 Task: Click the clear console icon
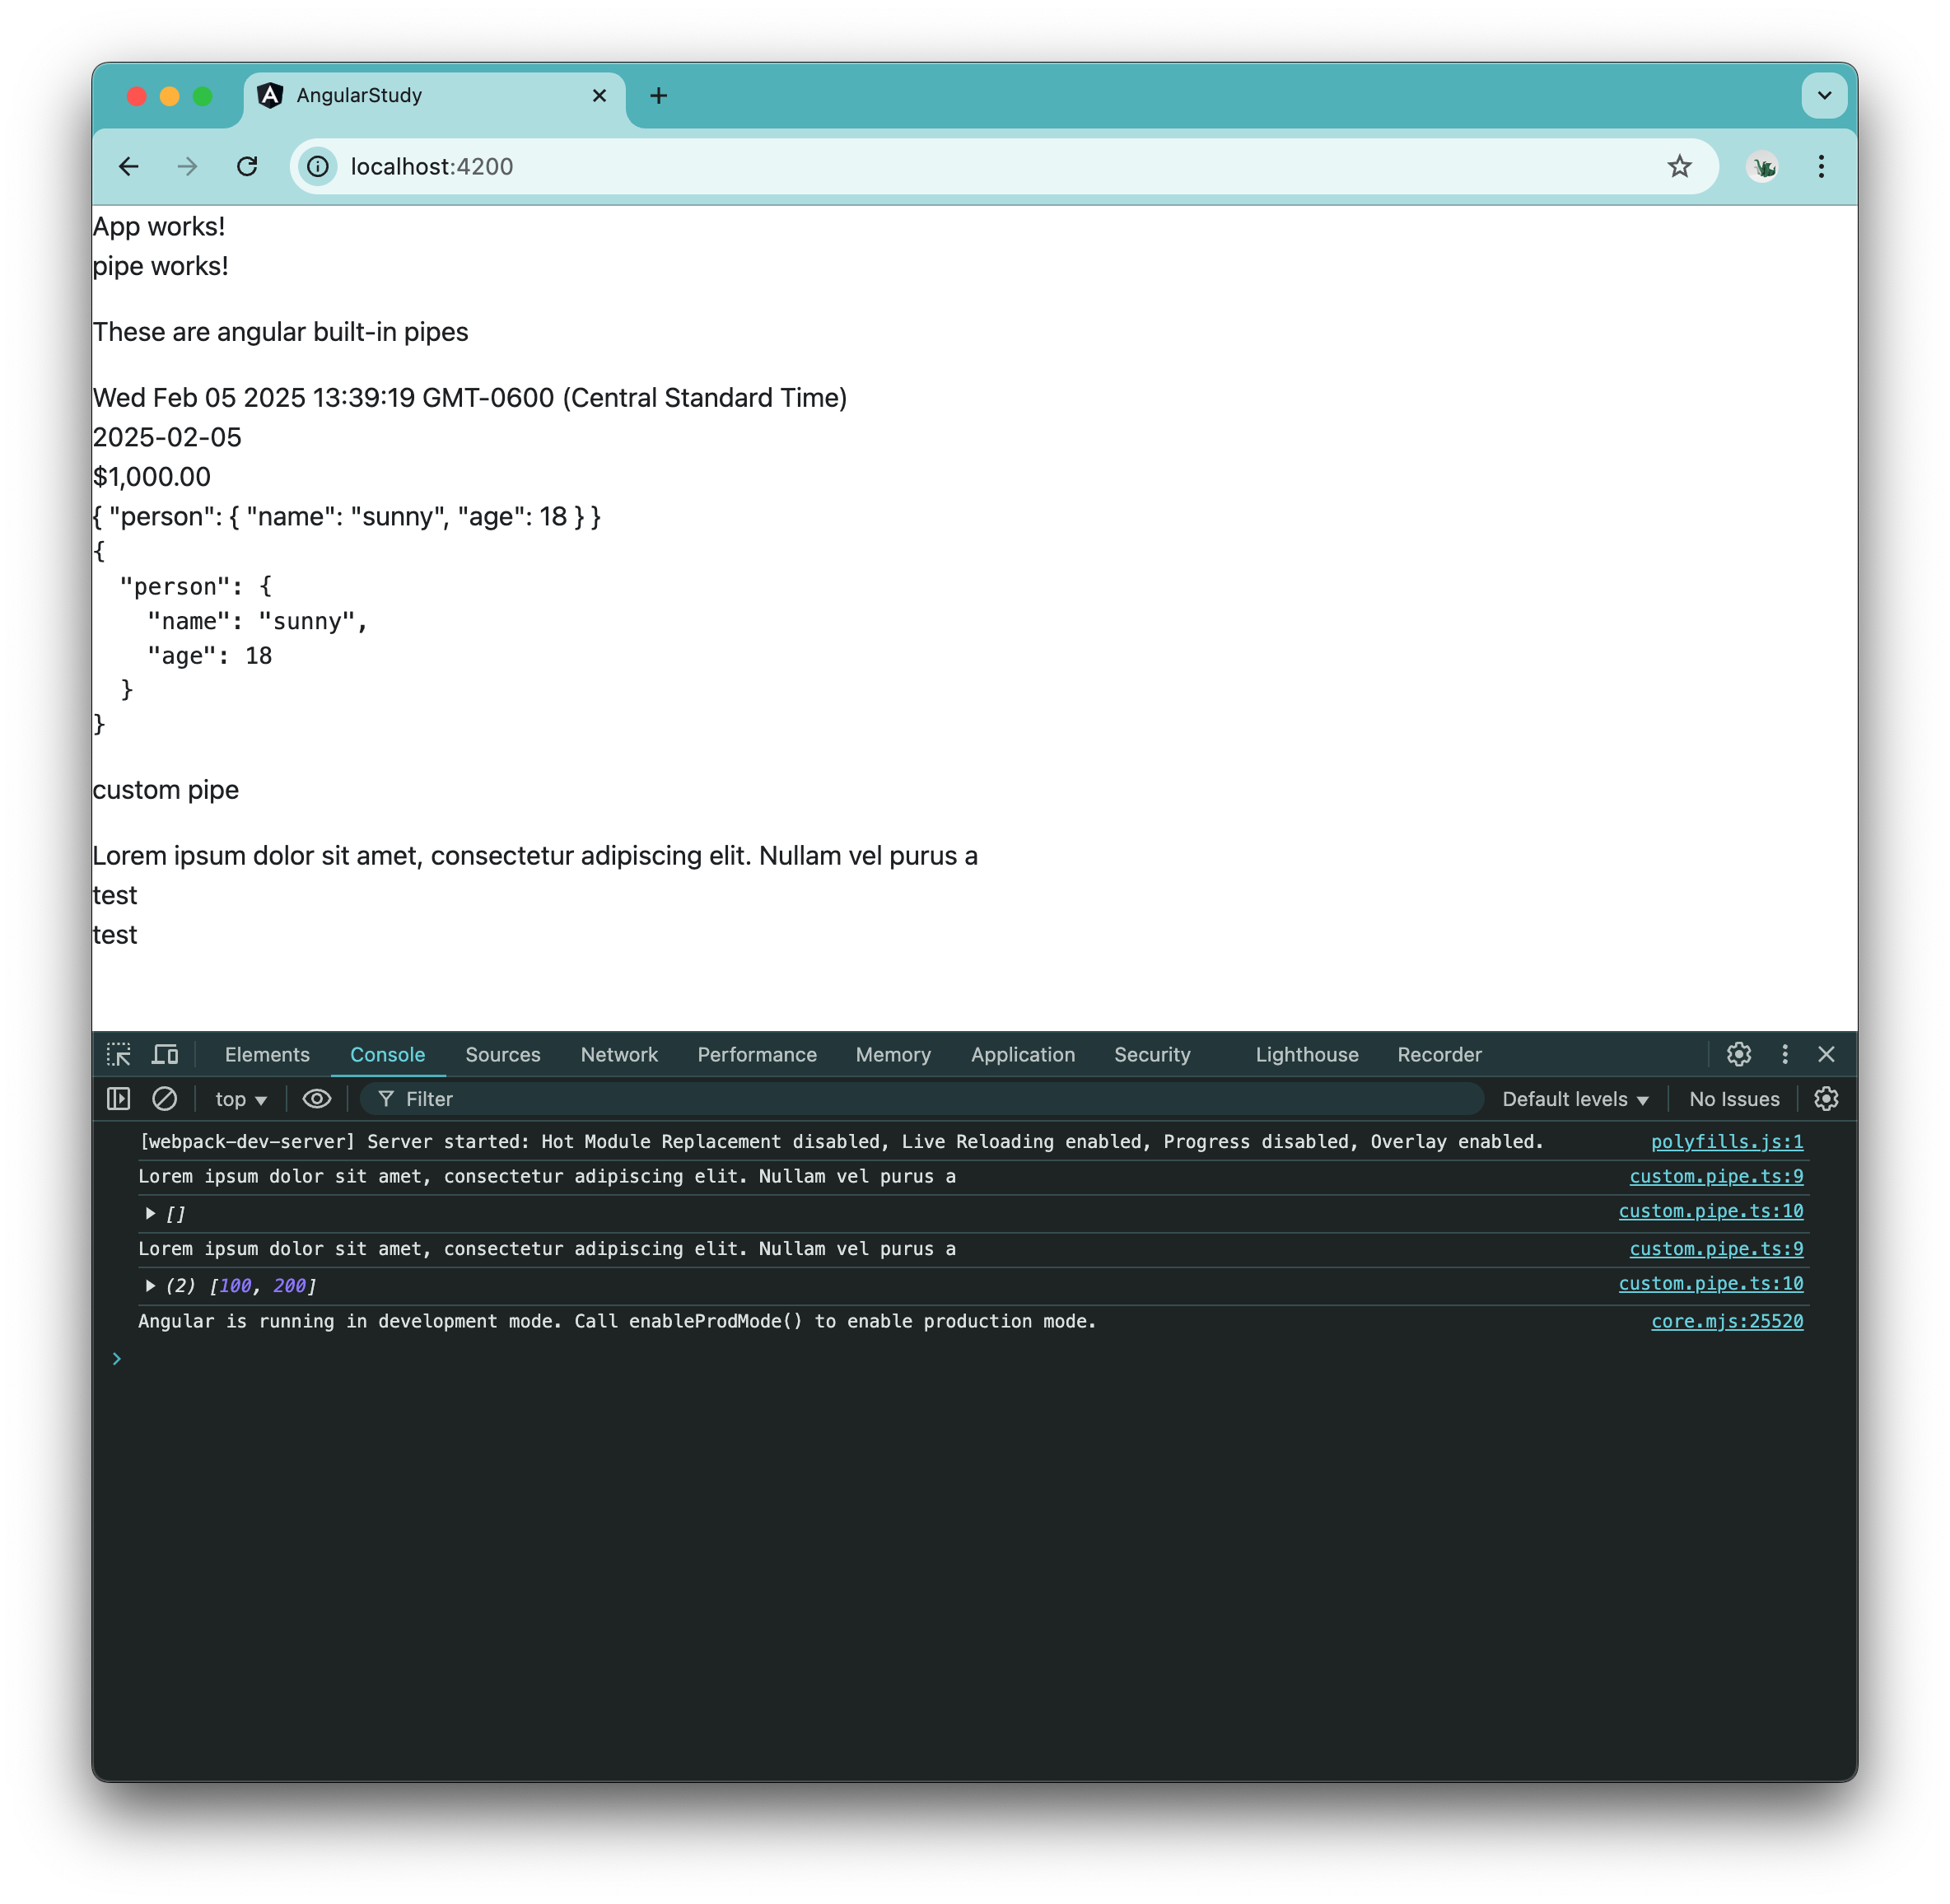pyautogui.click(x=166, y=1097)
